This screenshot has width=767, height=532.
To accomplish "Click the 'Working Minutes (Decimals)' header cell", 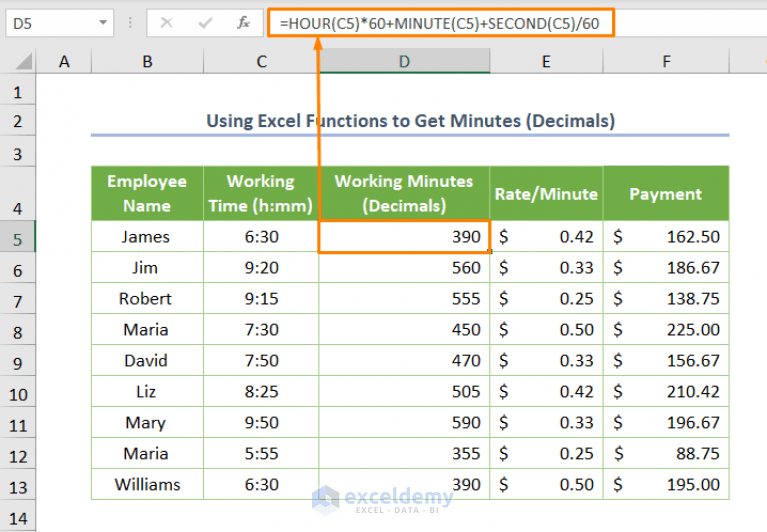I will point(404,193).
